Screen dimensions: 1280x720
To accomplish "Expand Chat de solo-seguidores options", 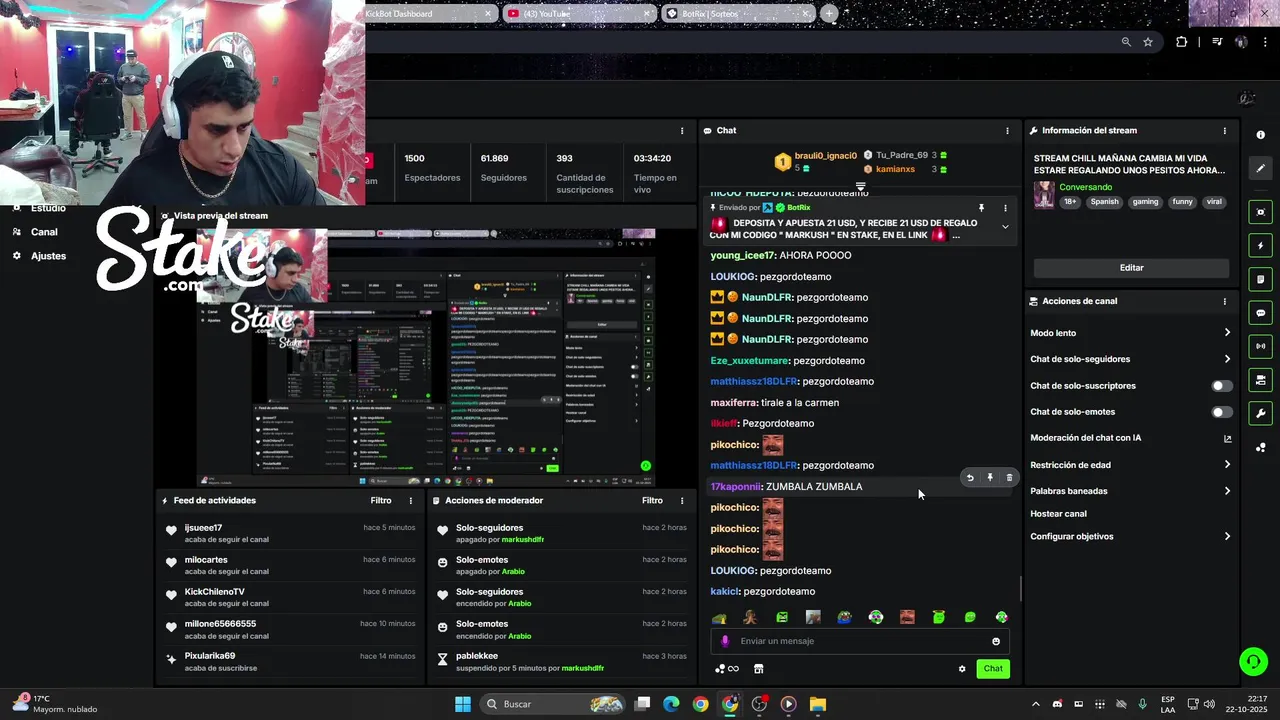I will coord(1227,359).
